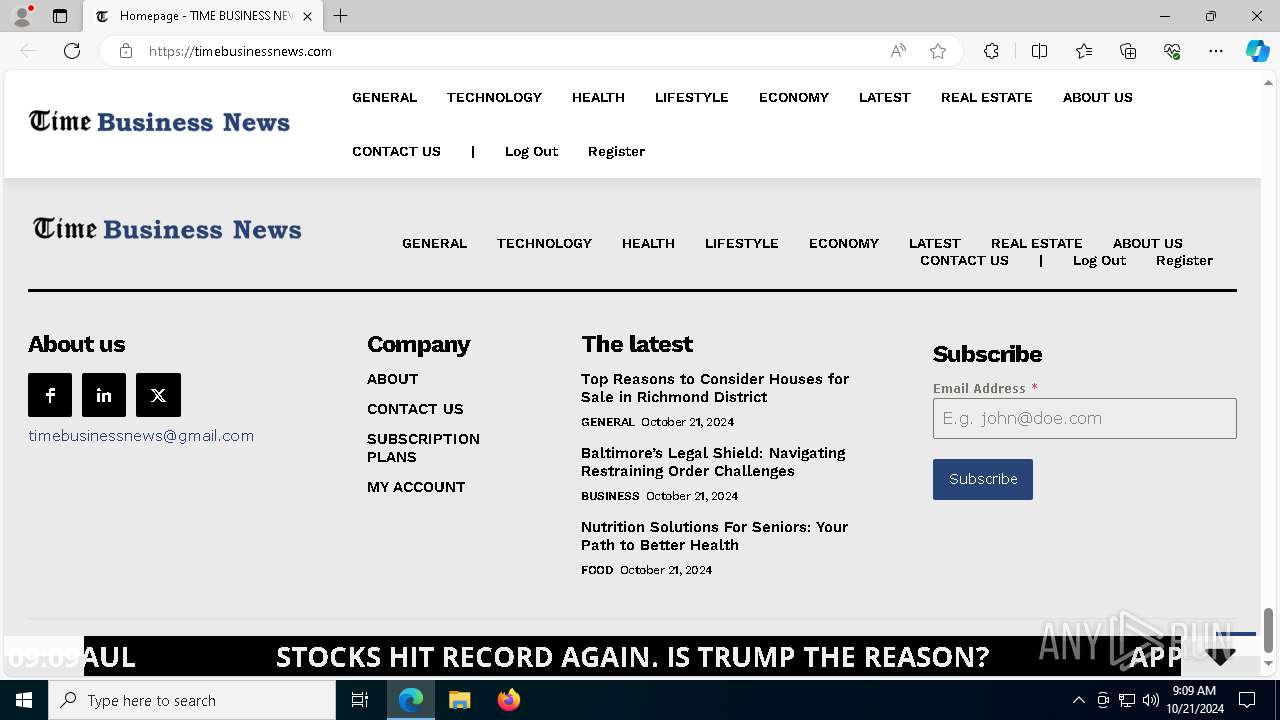
Task: Read Nutrition Solutions For Seniors article
Action: pyautogui.click(x=714, y=536)
